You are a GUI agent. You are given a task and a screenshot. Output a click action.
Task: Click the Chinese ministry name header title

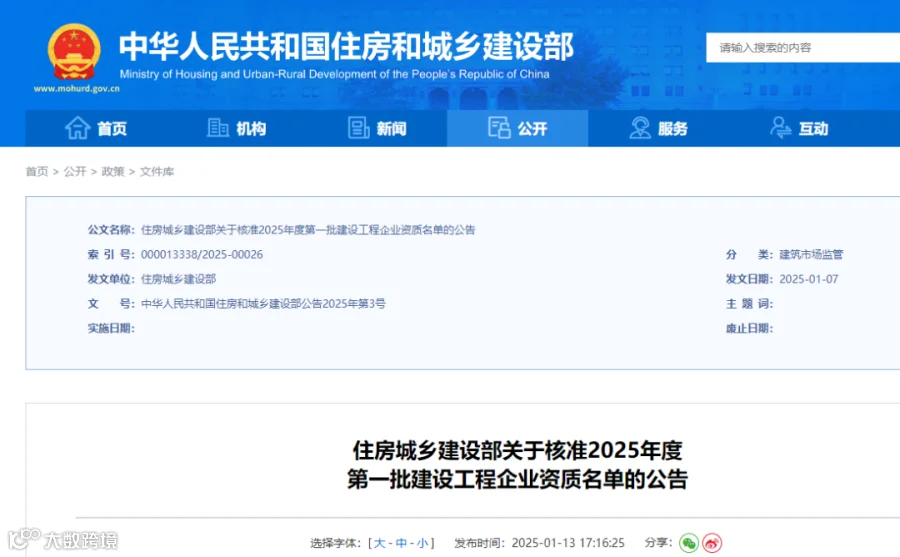click(346, 46)
